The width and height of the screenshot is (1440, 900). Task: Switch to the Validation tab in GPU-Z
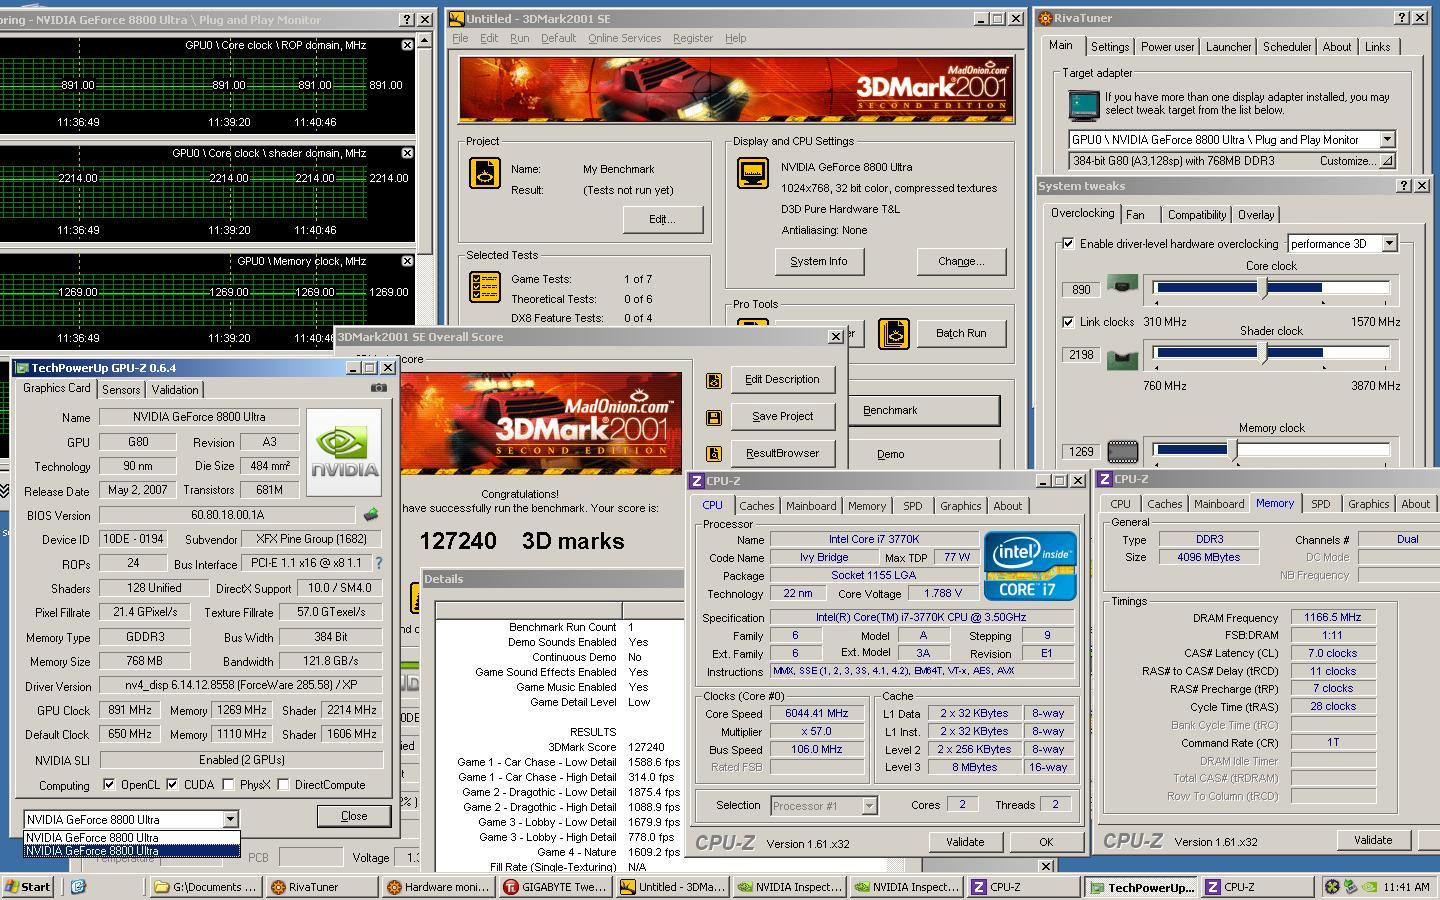pos(175,390)
